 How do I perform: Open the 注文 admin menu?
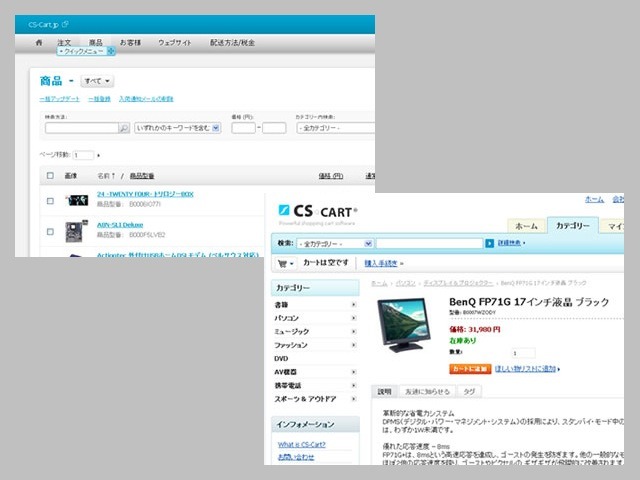tap(64, 42)
